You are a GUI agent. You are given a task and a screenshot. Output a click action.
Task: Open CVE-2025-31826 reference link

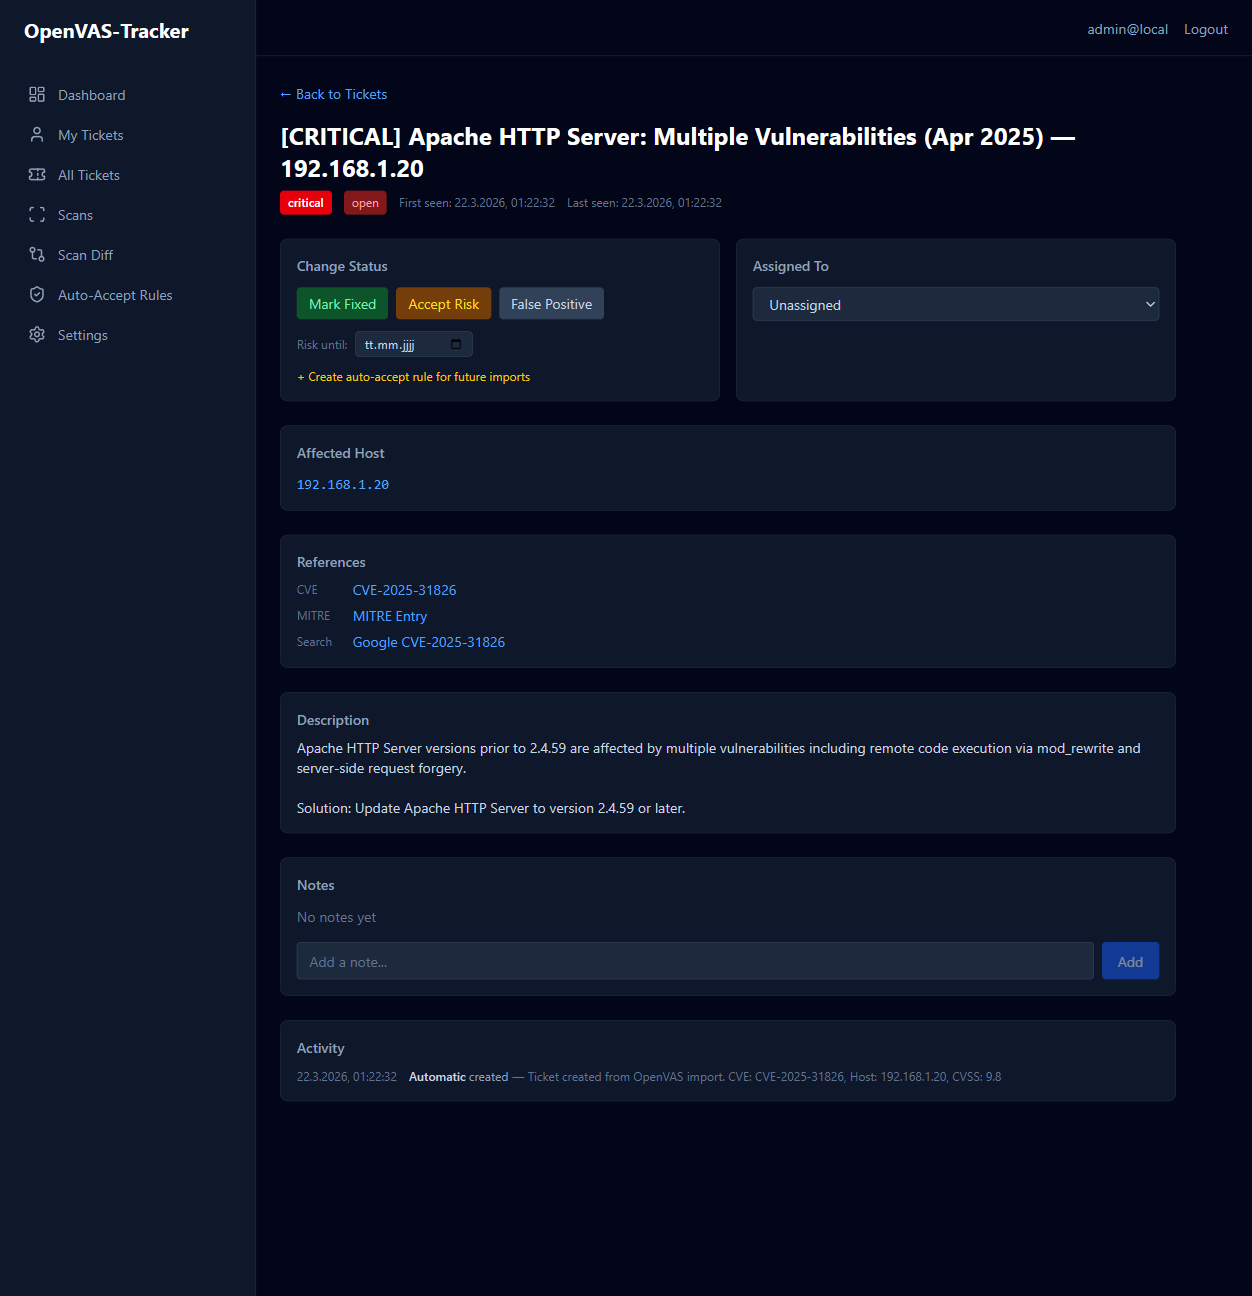click(x=404, y=590)
